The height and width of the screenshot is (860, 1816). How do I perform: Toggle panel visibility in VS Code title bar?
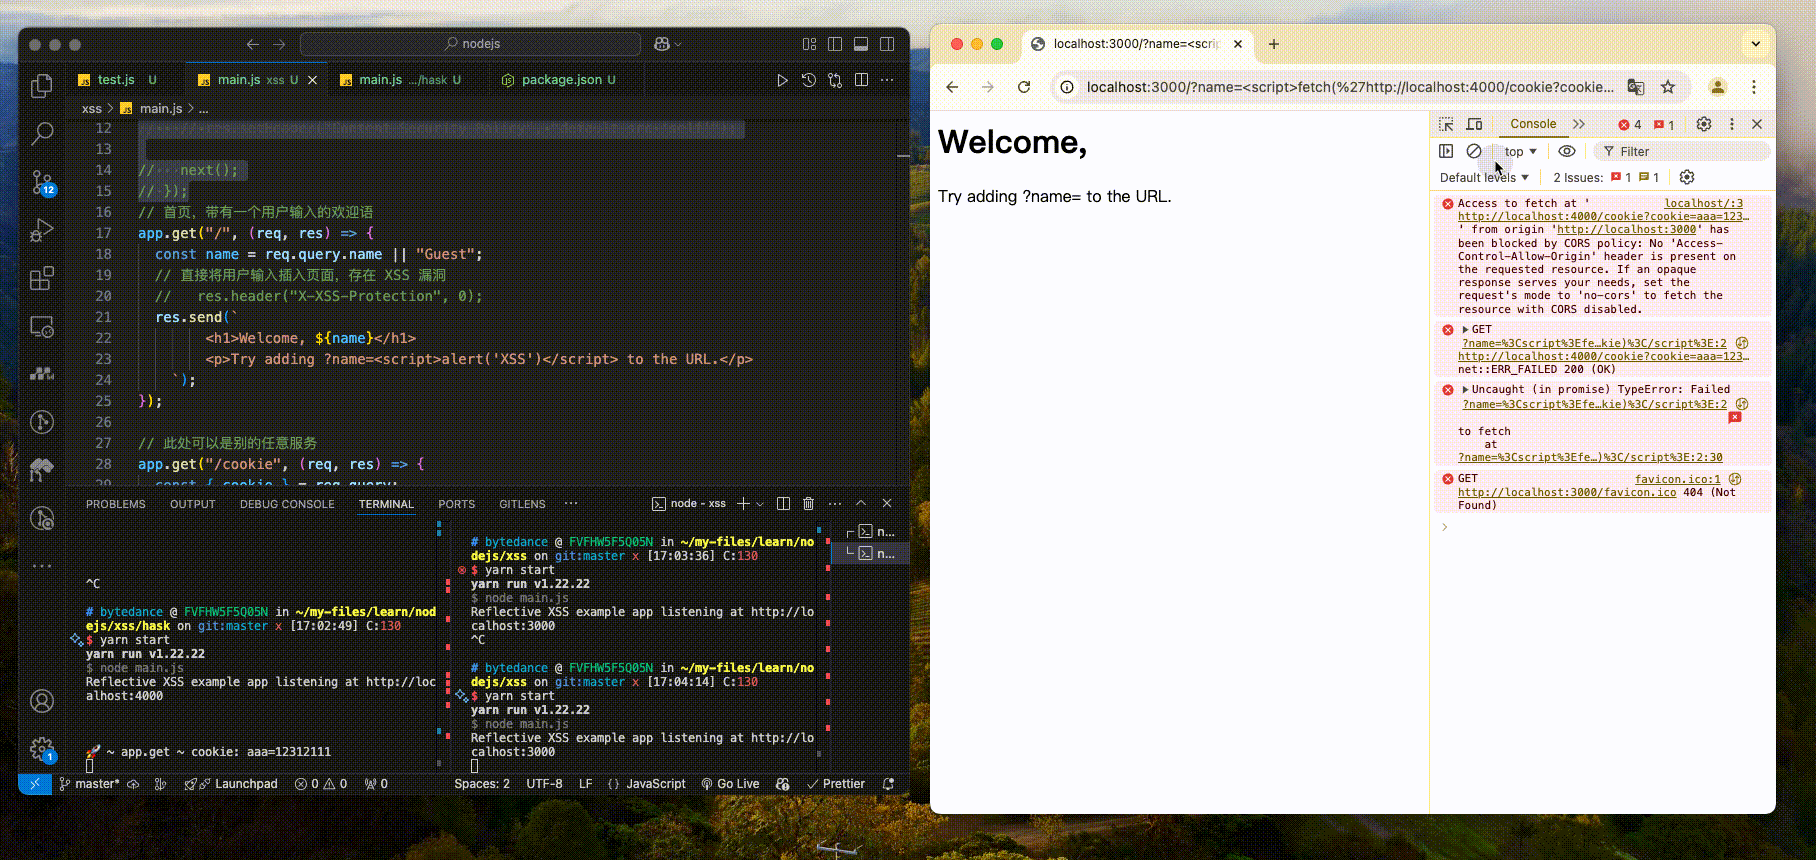coord(861,44)
